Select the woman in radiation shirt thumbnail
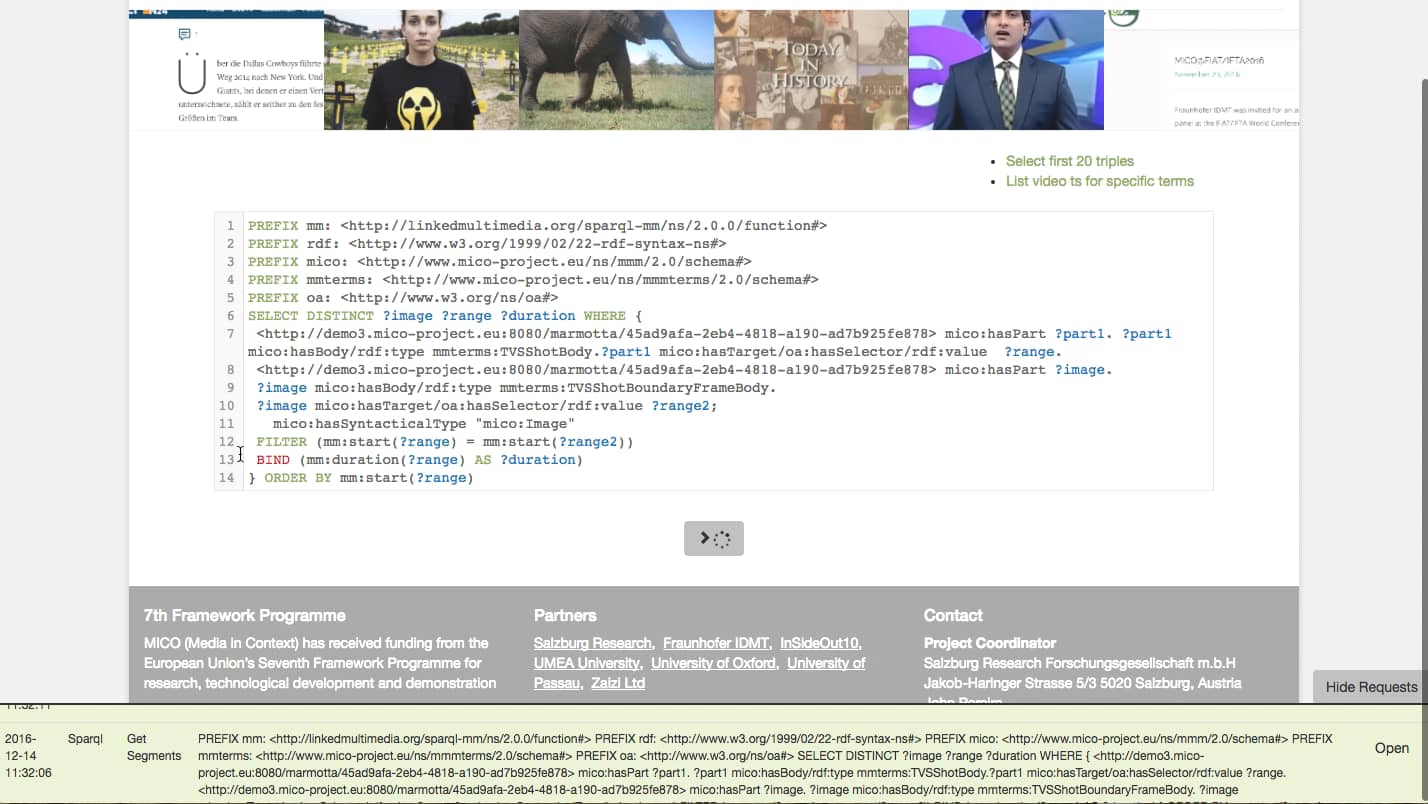 (x=421, y=70)
